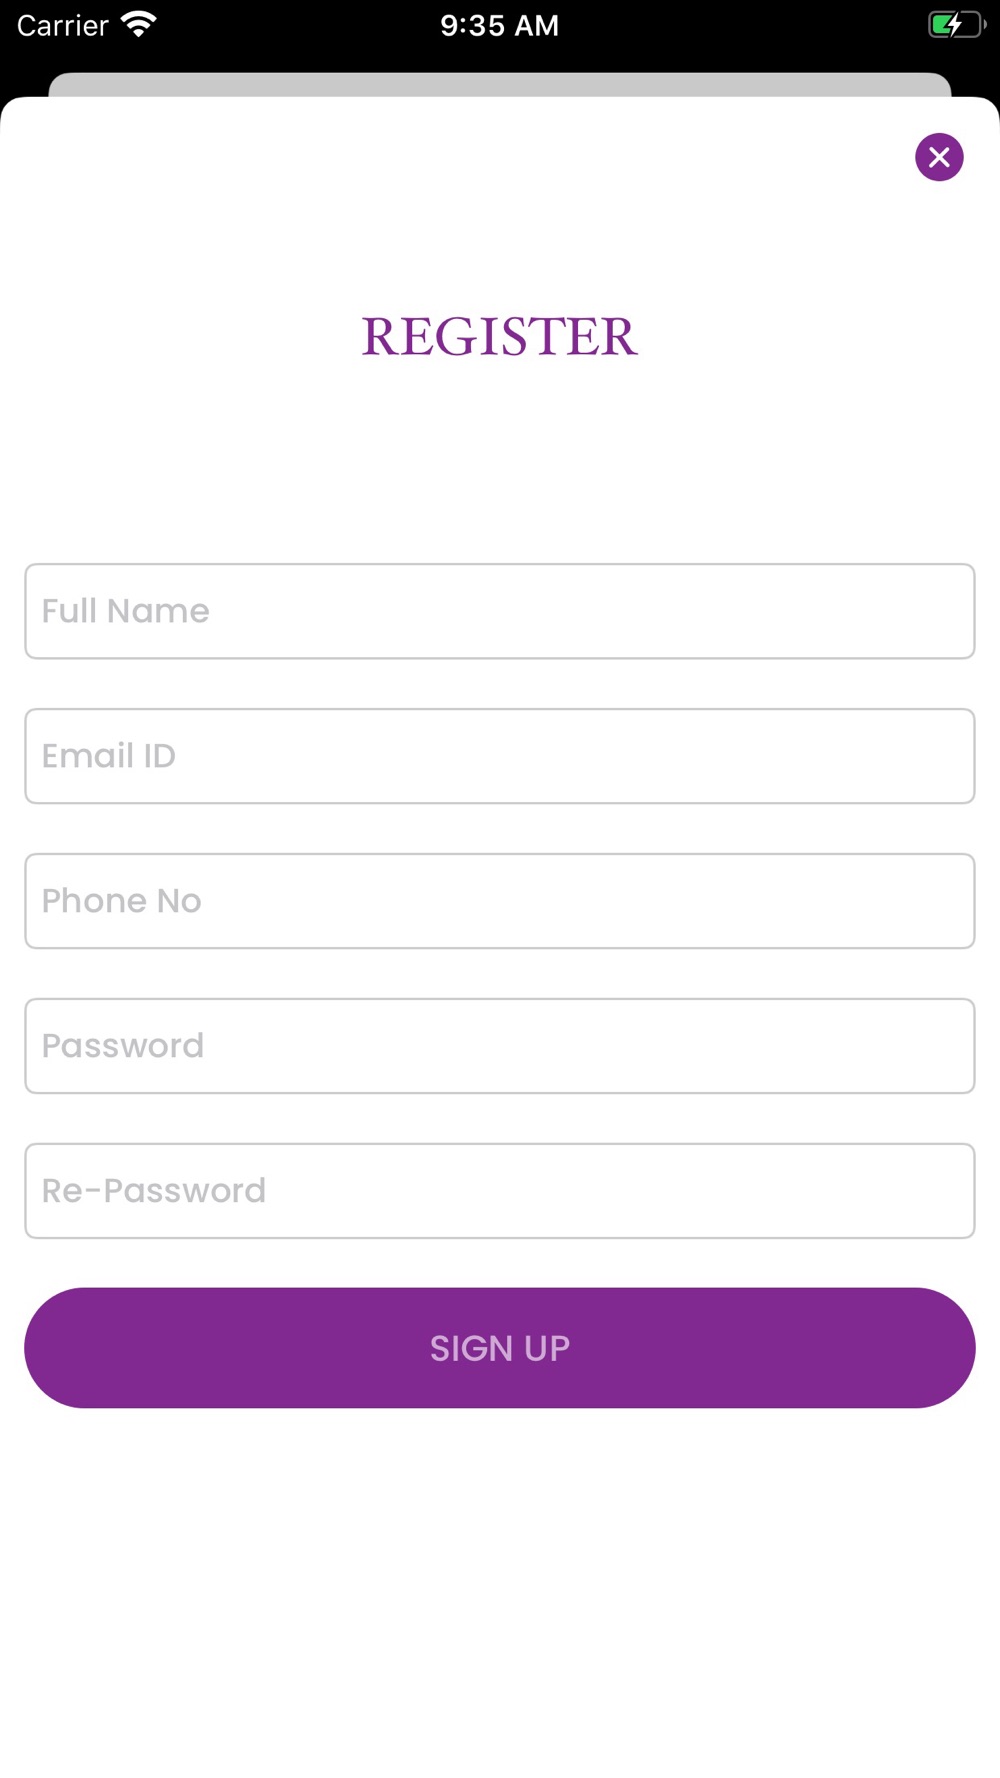The image size is (1000, 1778).
Task: Submit the form with SIGN UP button
Action: 500,1348
